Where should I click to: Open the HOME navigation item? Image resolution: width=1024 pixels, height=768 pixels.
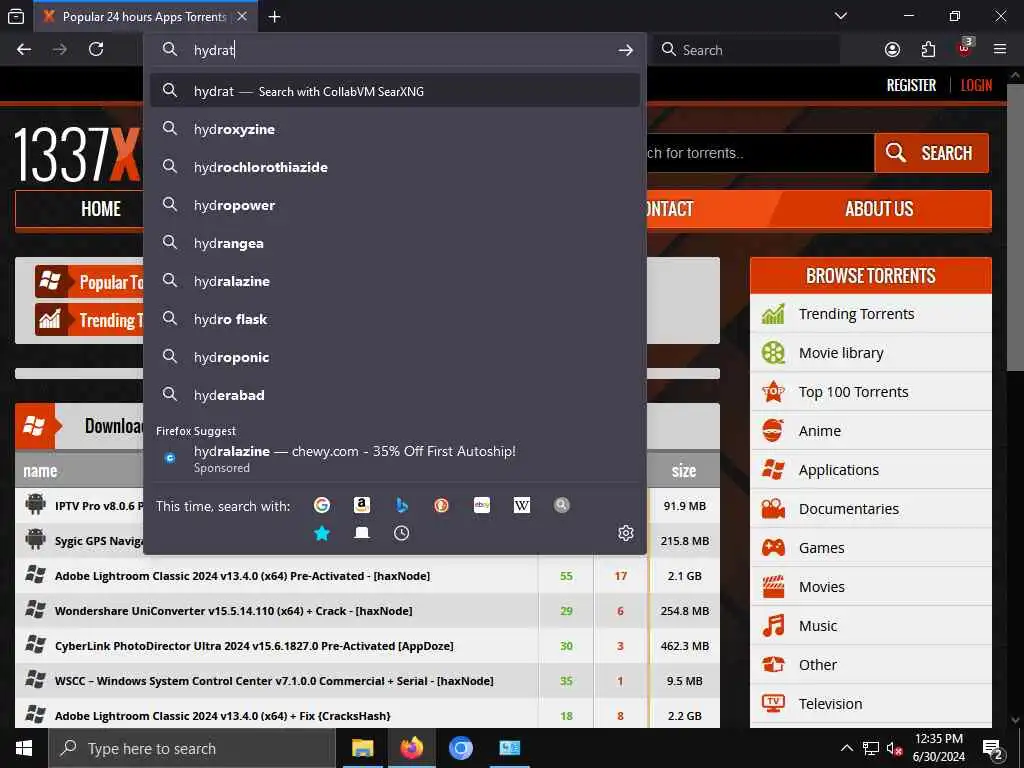click(x=101, y=209)
